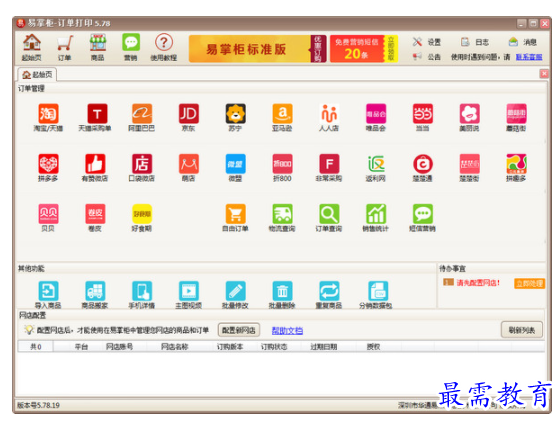Screen dimensions: 560x426
Task: Open 口袋微店 icon
Action: coord(142,167)
